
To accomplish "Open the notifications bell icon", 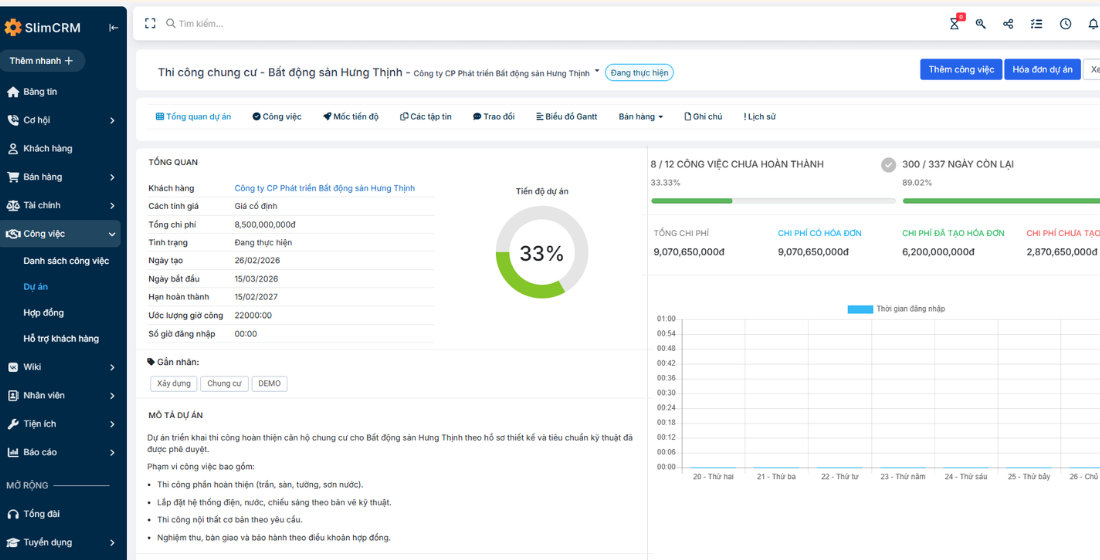I will coord(1093,24).
